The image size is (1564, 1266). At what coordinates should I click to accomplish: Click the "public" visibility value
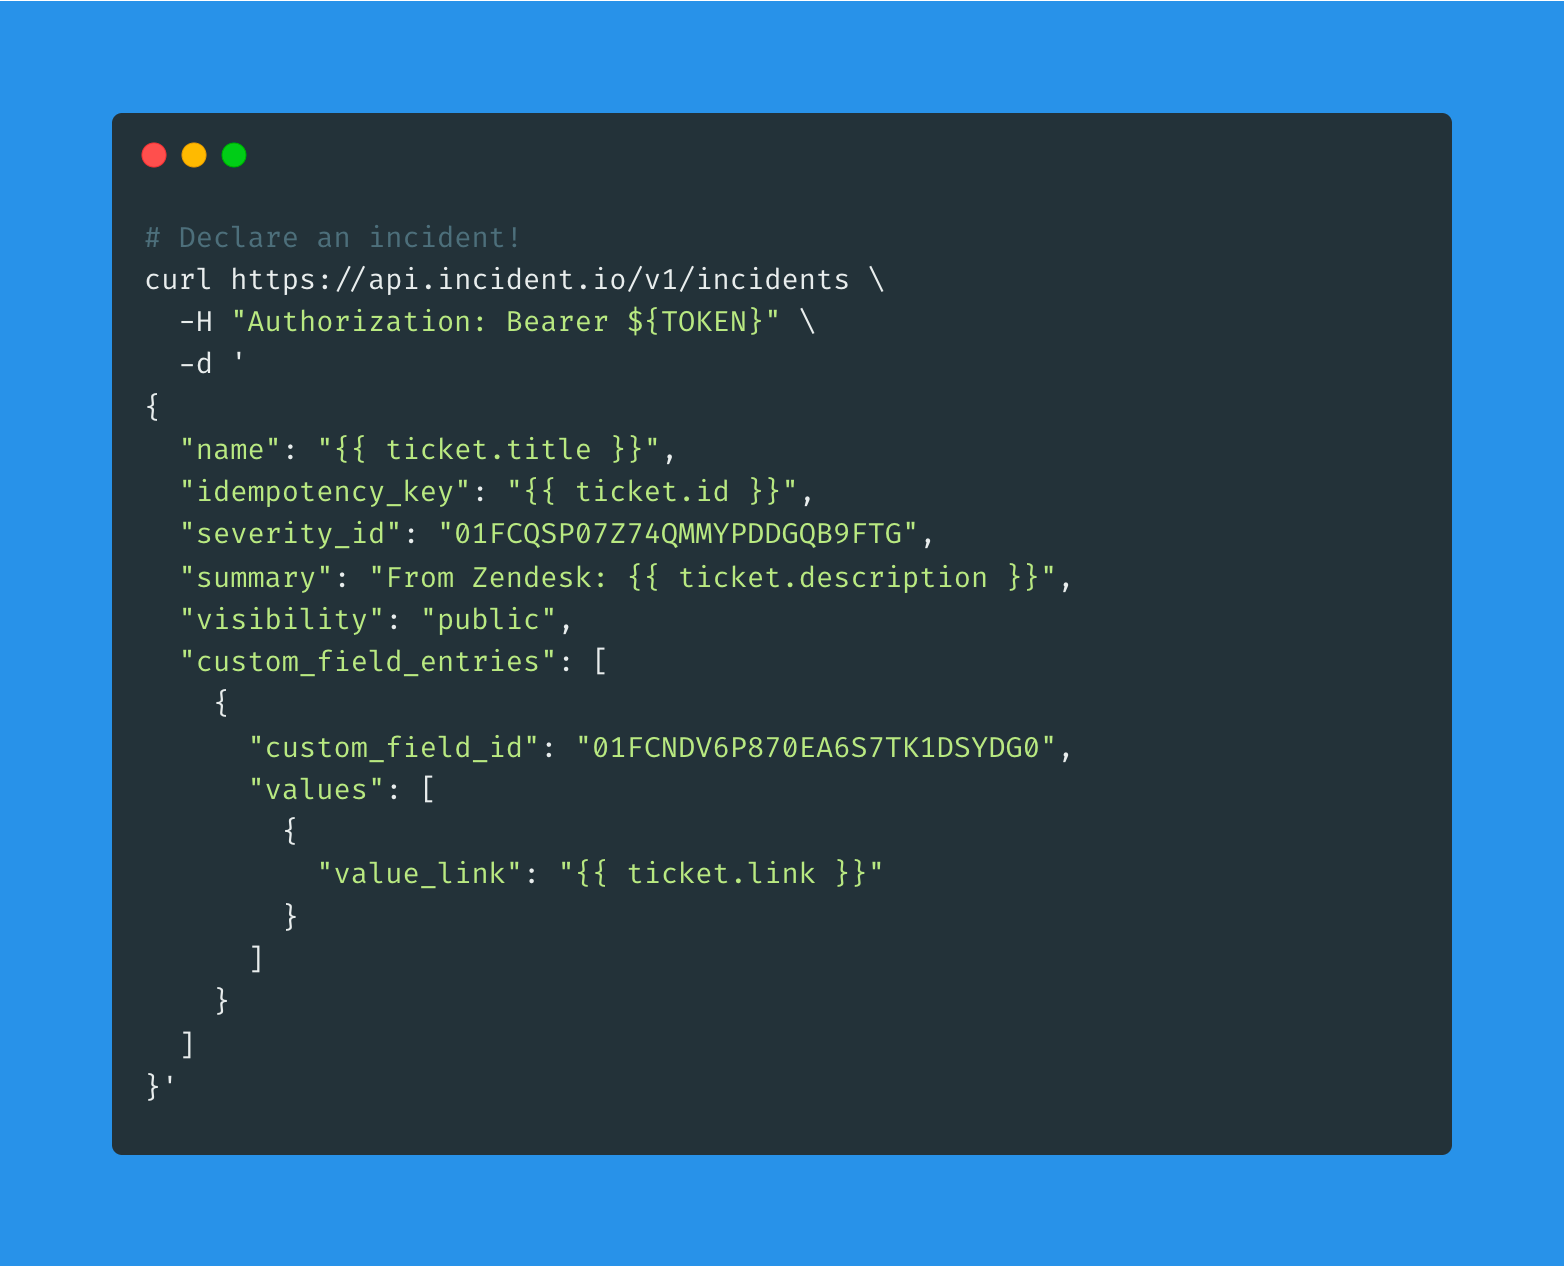click(x=488, y=619)
